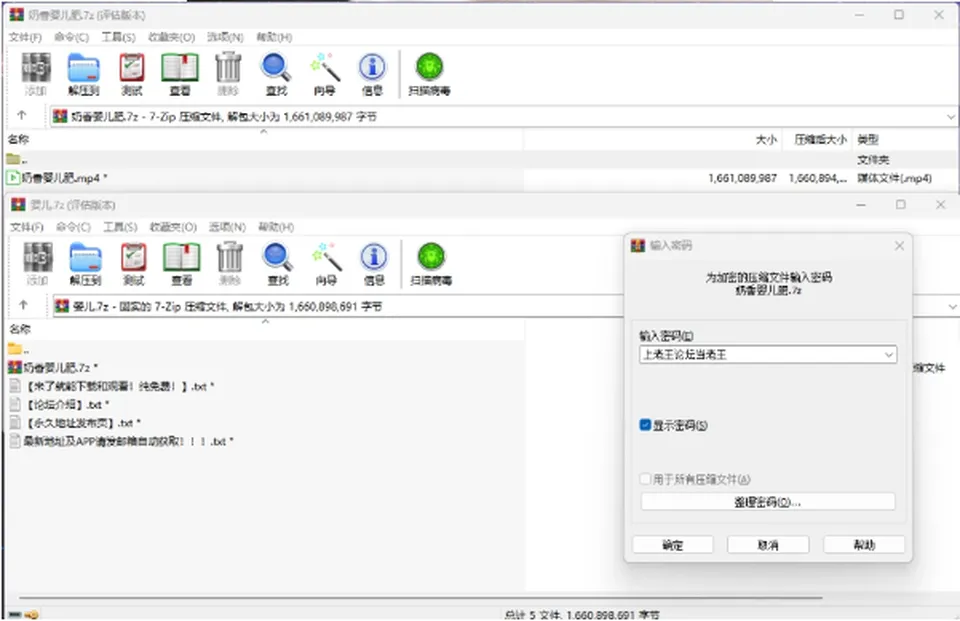Screen dimensions: 960x621
Task: Click 取消 in the password dialog
Action: 768,544
